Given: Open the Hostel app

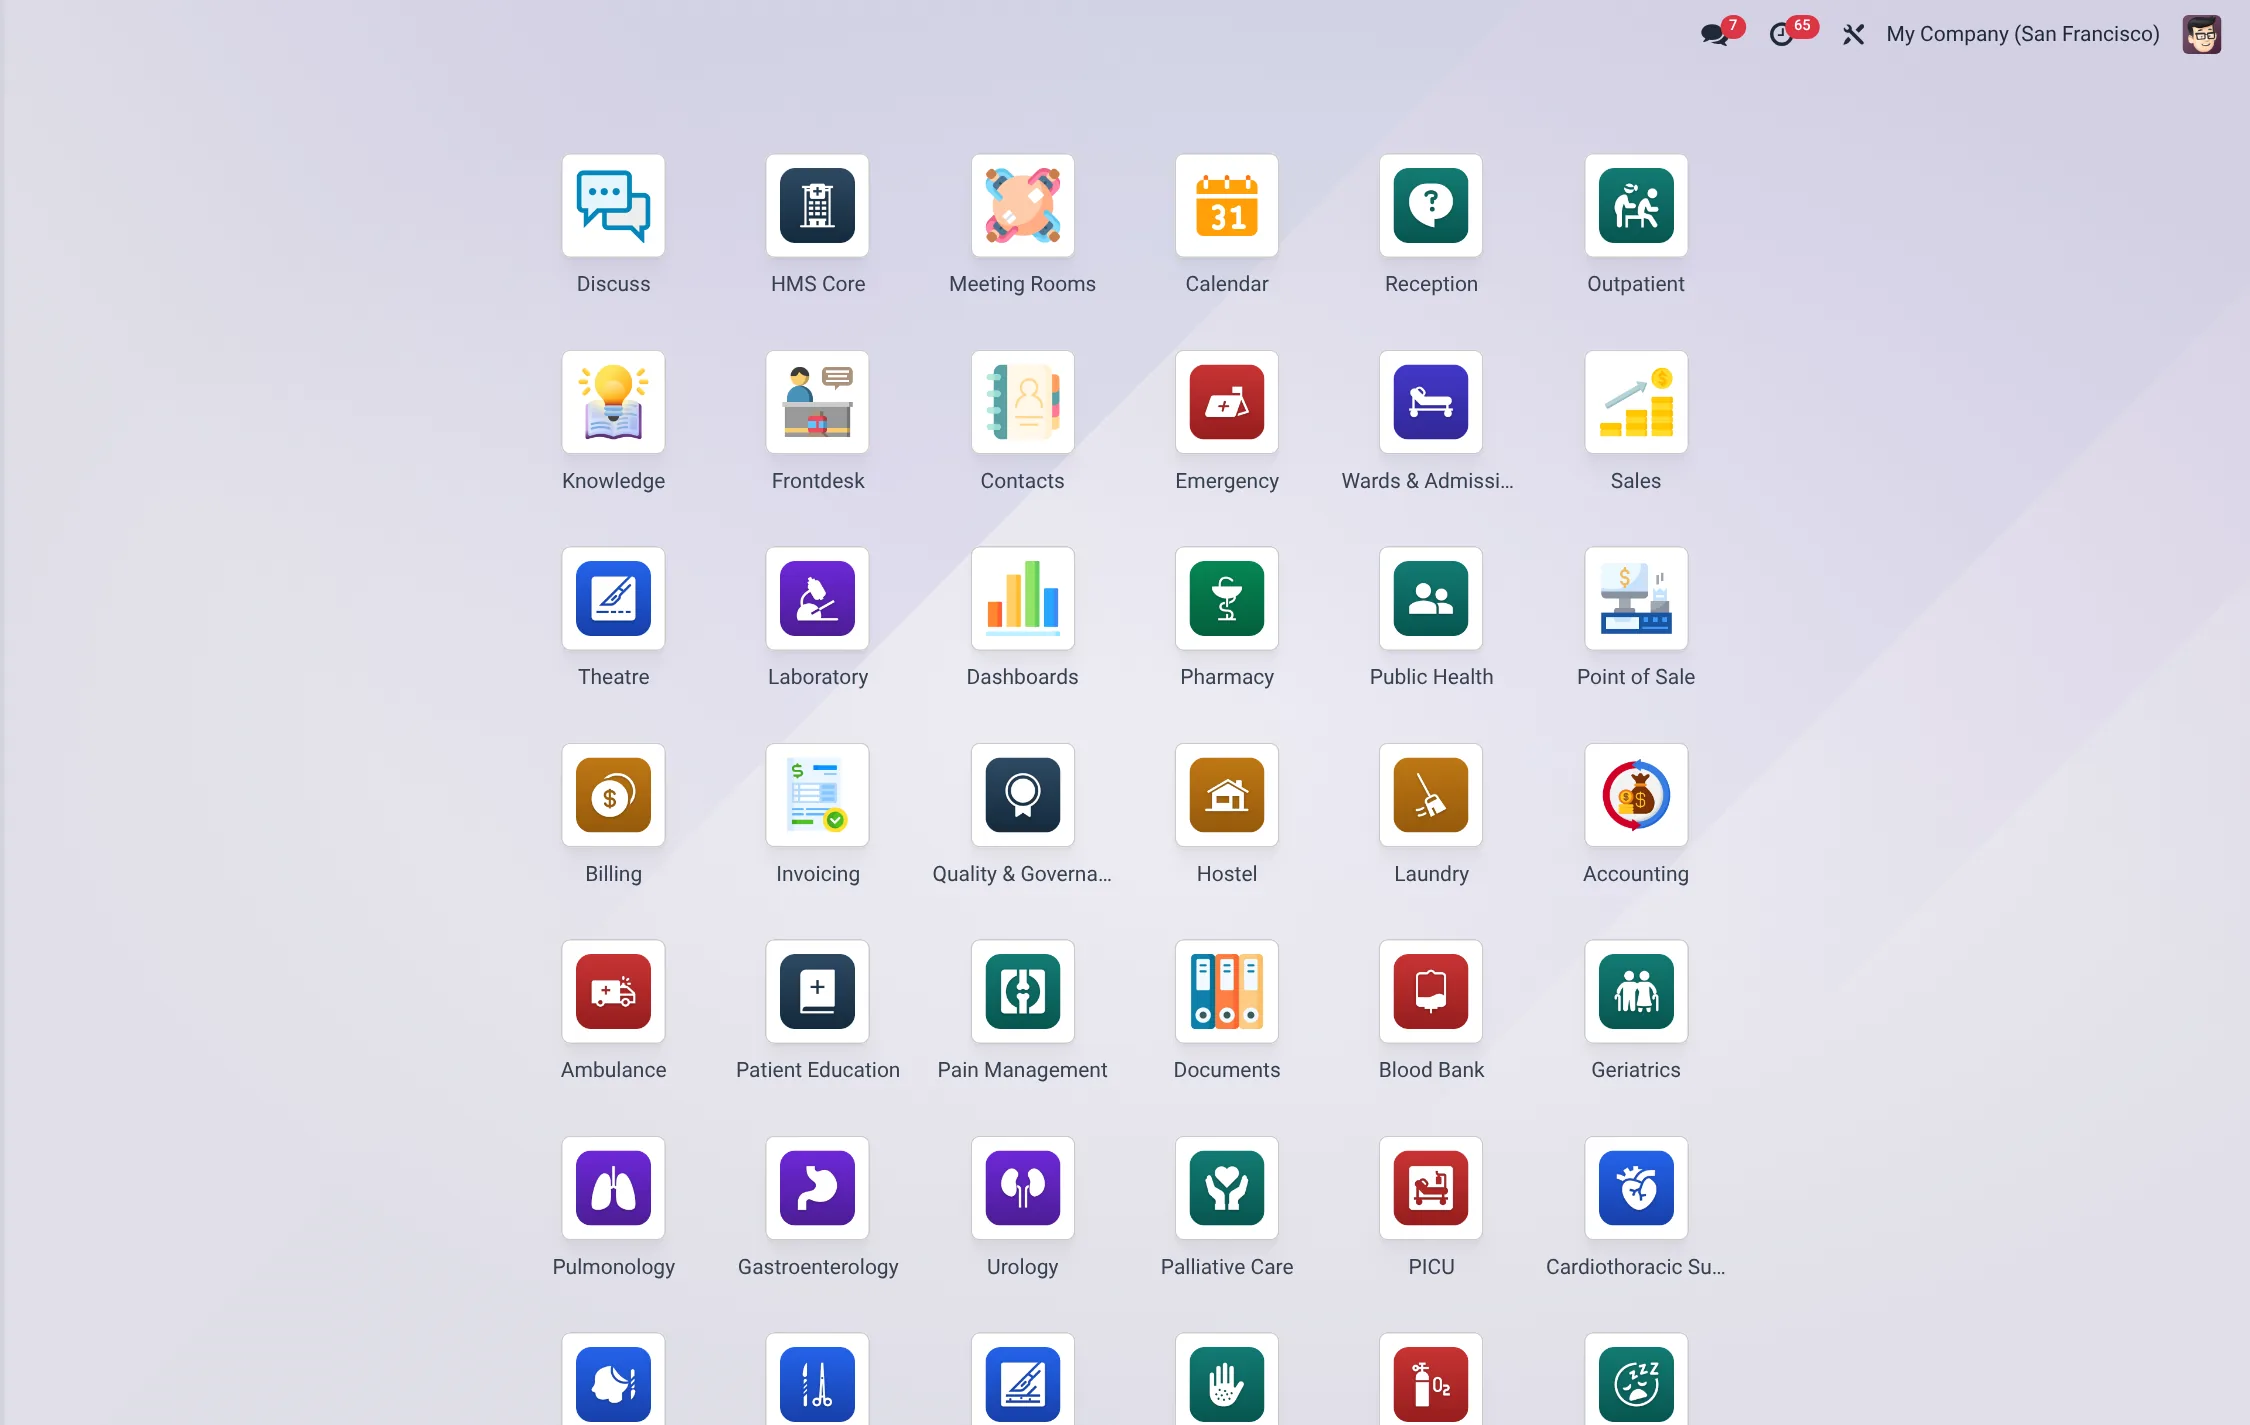Looking at the screenshot, I should [x=1227, y=795].
